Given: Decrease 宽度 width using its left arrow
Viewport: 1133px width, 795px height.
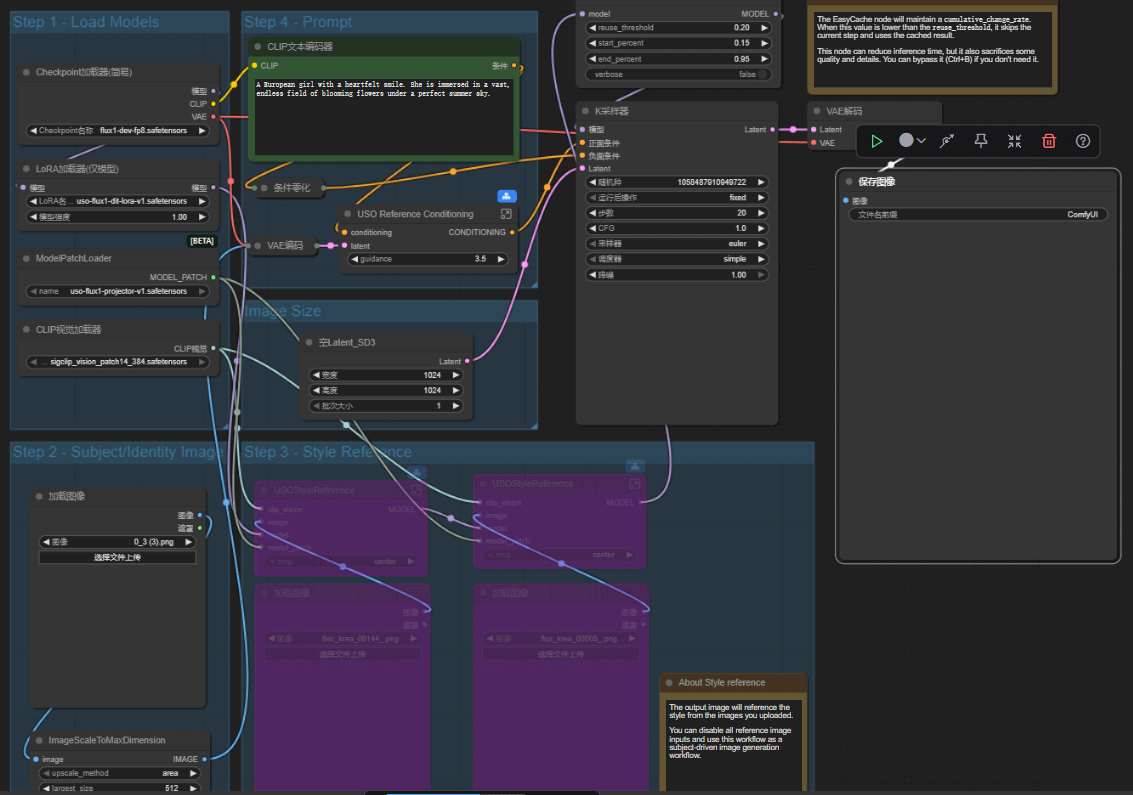Looking at the screenshot, I should tap(316, 375).
